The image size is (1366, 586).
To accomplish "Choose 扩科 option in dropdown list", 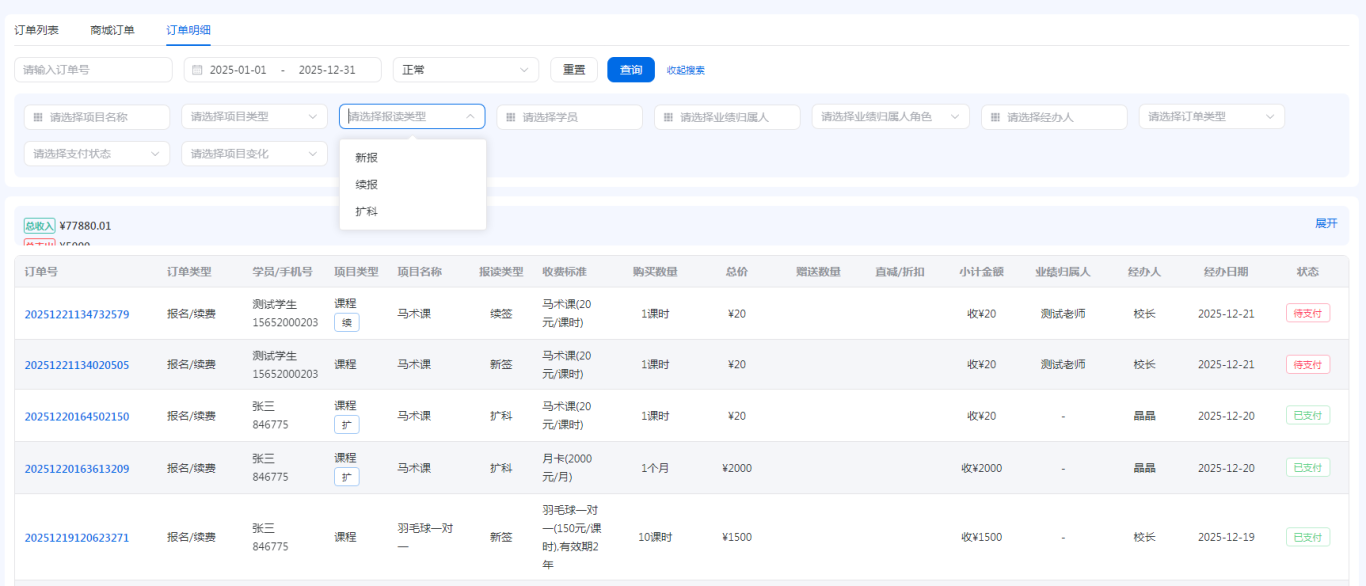I will point(367,212).
